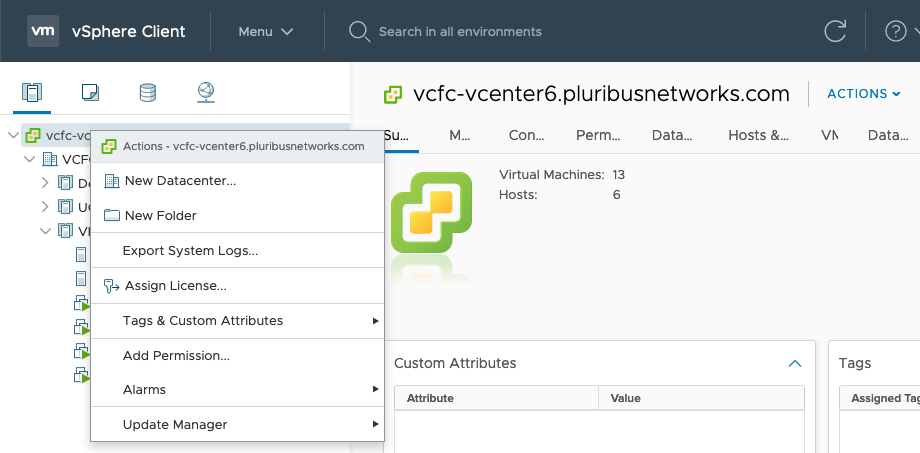Open the Configure tab

click(x=526, y=136)
